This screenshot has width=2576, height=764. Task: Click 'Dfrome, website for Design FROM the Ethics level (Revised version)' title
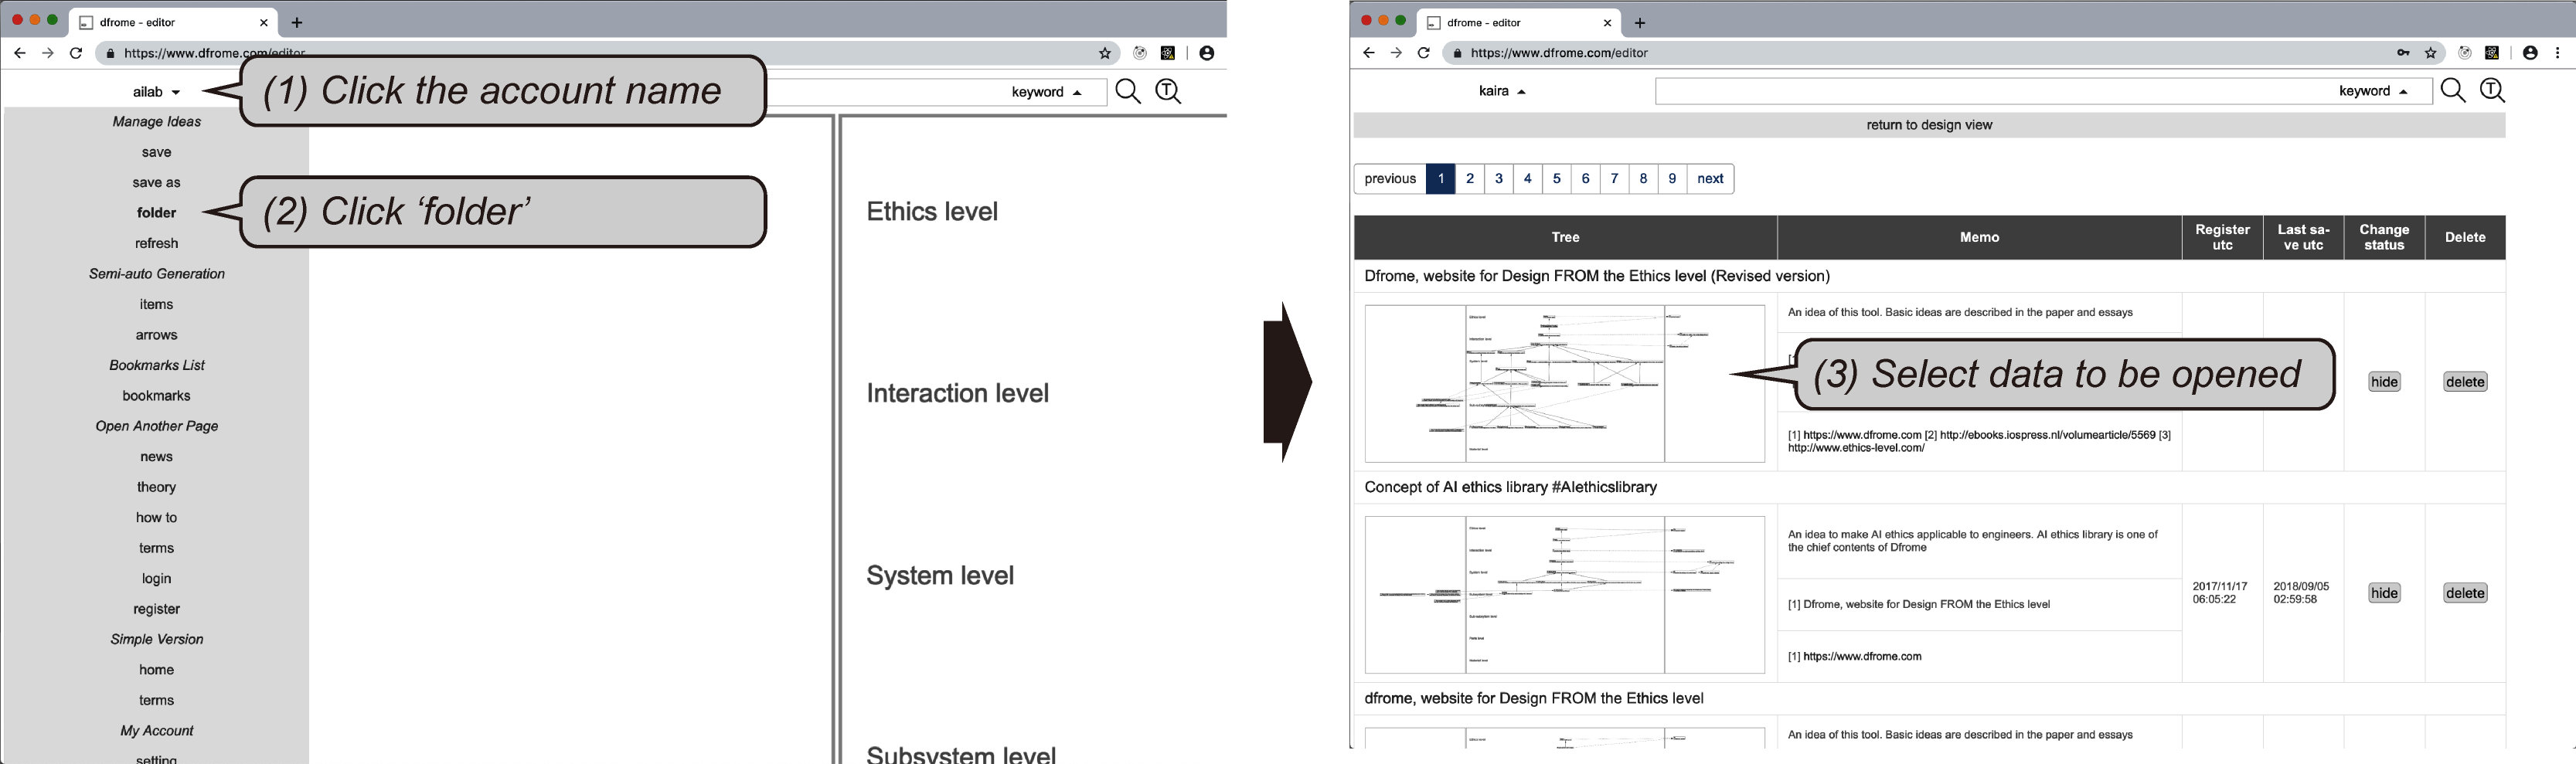coord(1597,276)
